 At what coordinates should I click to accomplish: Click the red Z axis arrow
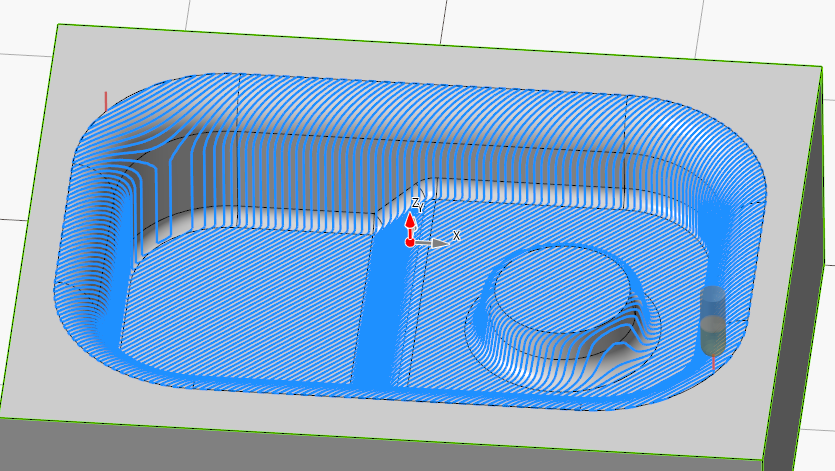pyautogui.click(x=410, y=223)
